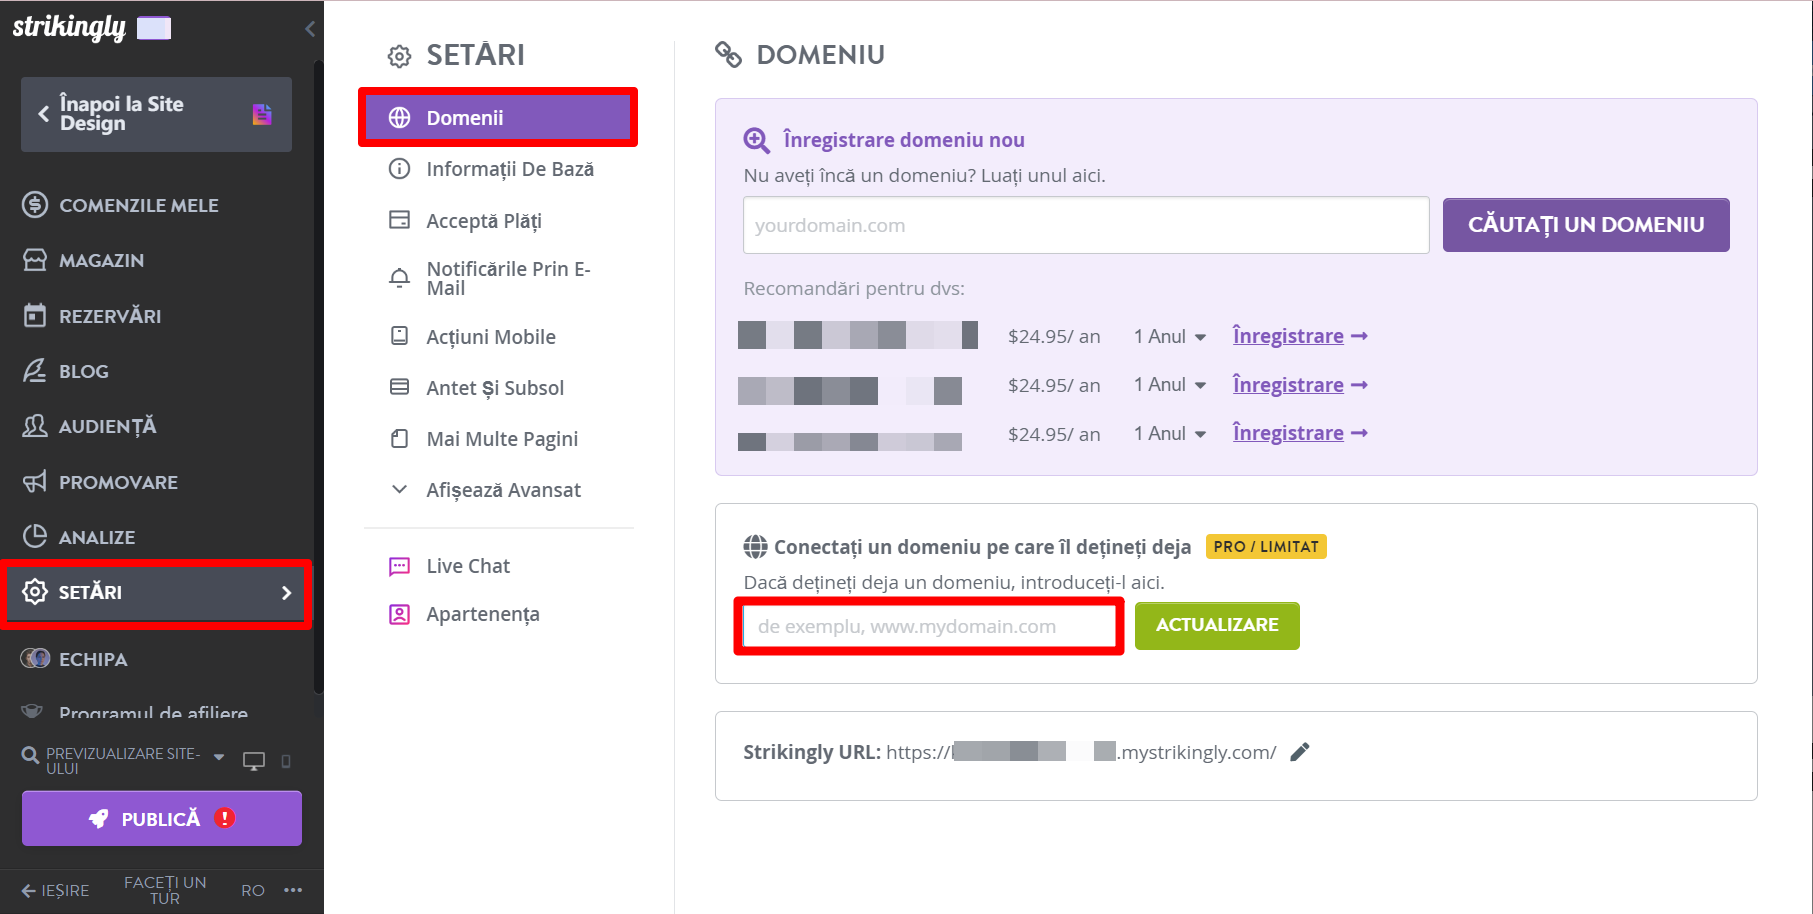Click the mobile actions icon
The height and width of the screenshot is (914, 1813).
pos(399,336)
